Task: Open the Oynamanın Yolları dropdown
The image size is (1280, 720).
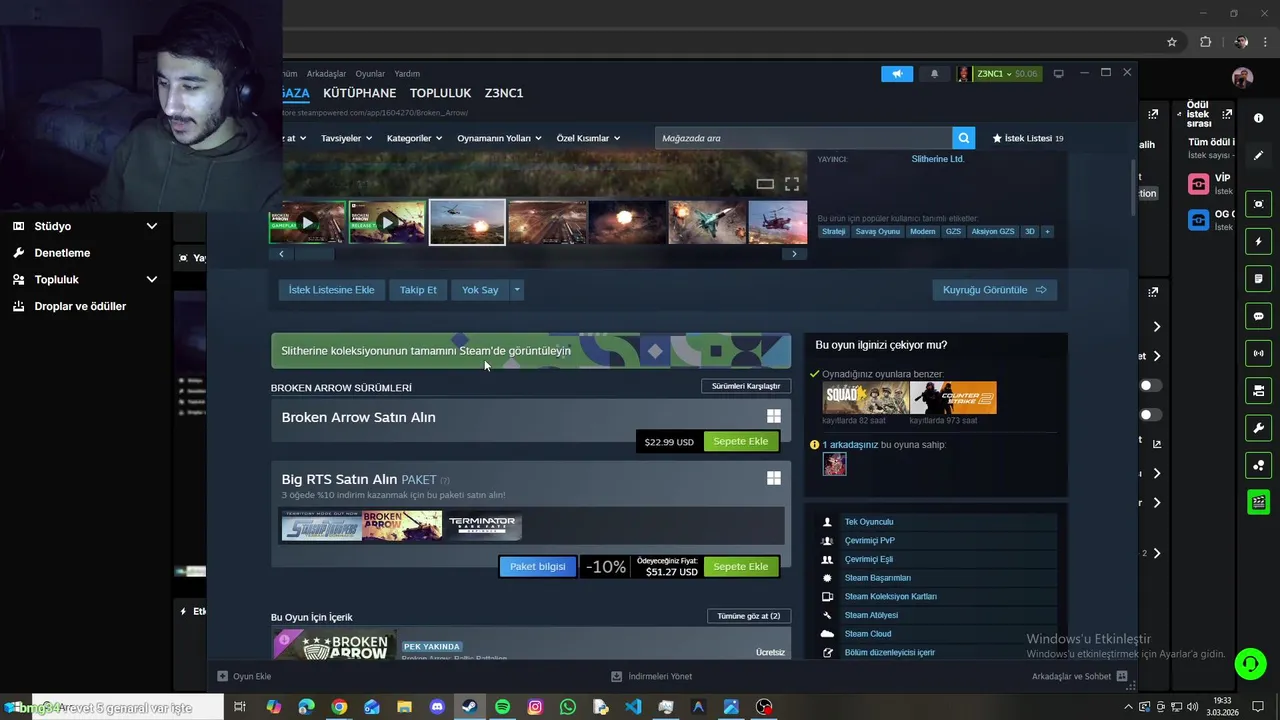Action: point(499,138)
